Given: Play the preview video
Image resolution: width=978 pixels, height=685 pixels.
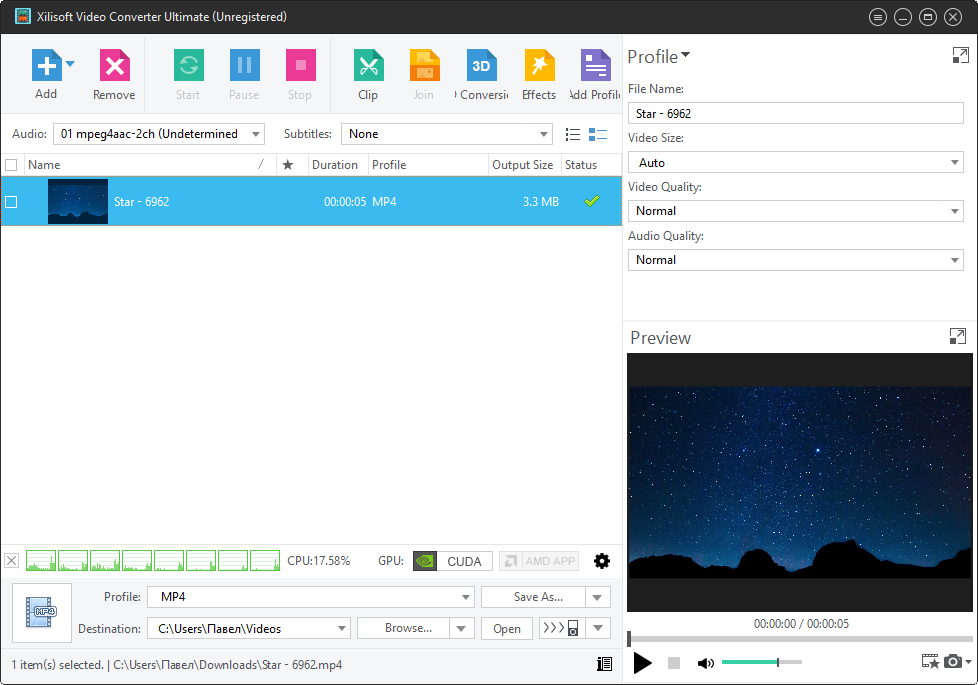Looking at the screenshot, I should pos(642,663).
